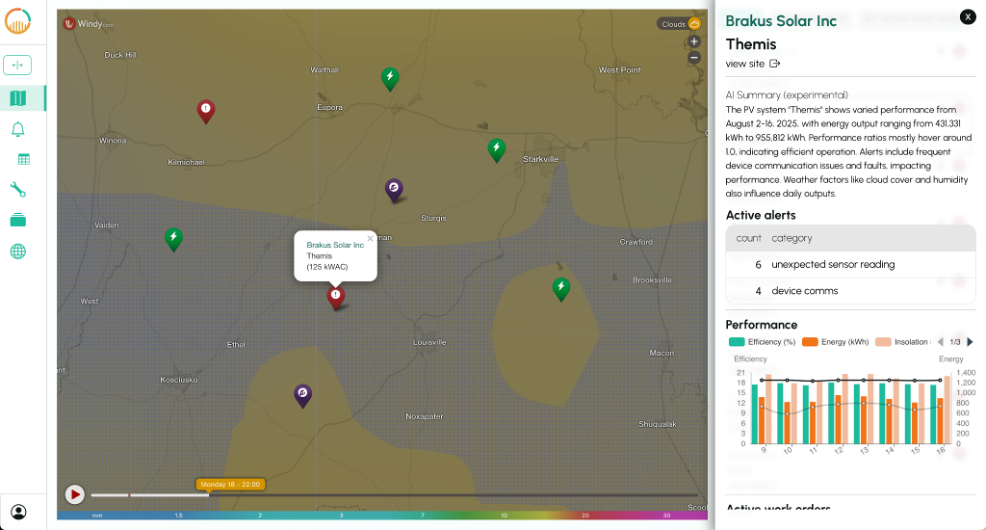The width and height of the screenshot is (986, 530).
Task: Toggle Insolation series in chart legend
Action: [x=903, y=342]
